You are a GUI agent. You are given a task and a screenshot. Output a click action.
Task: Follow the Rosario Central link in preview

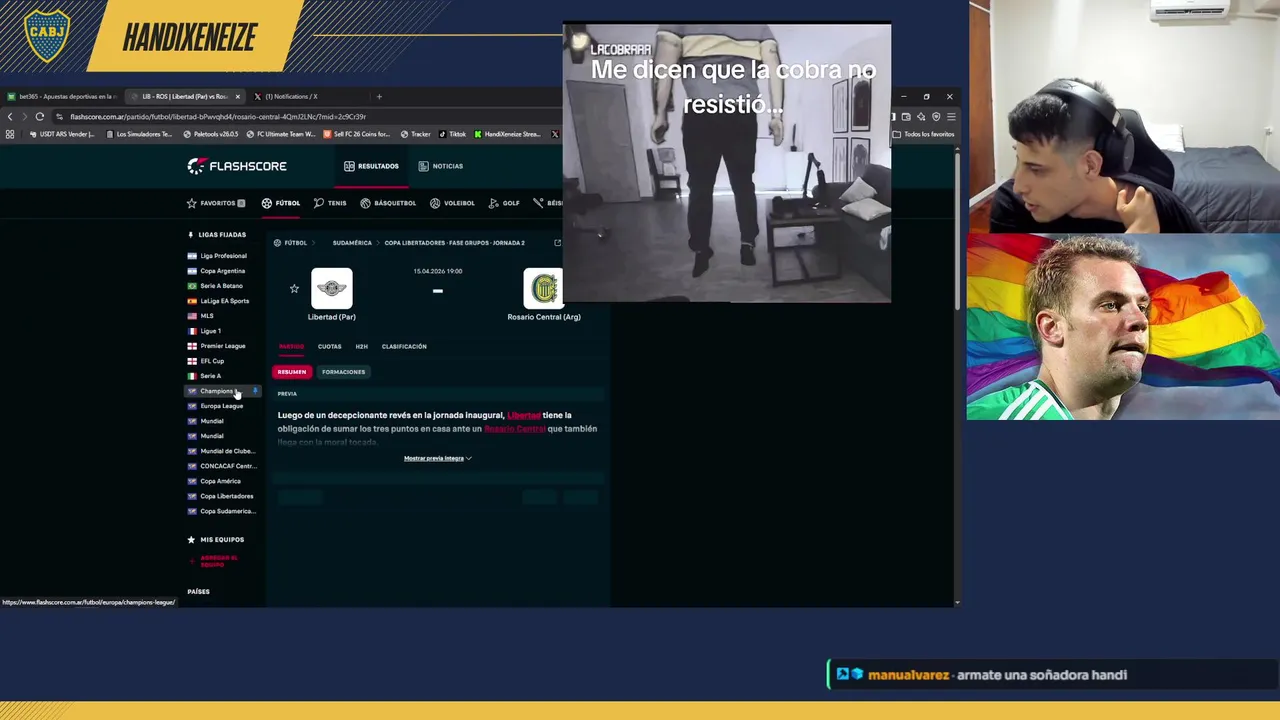tap(515, 429)
